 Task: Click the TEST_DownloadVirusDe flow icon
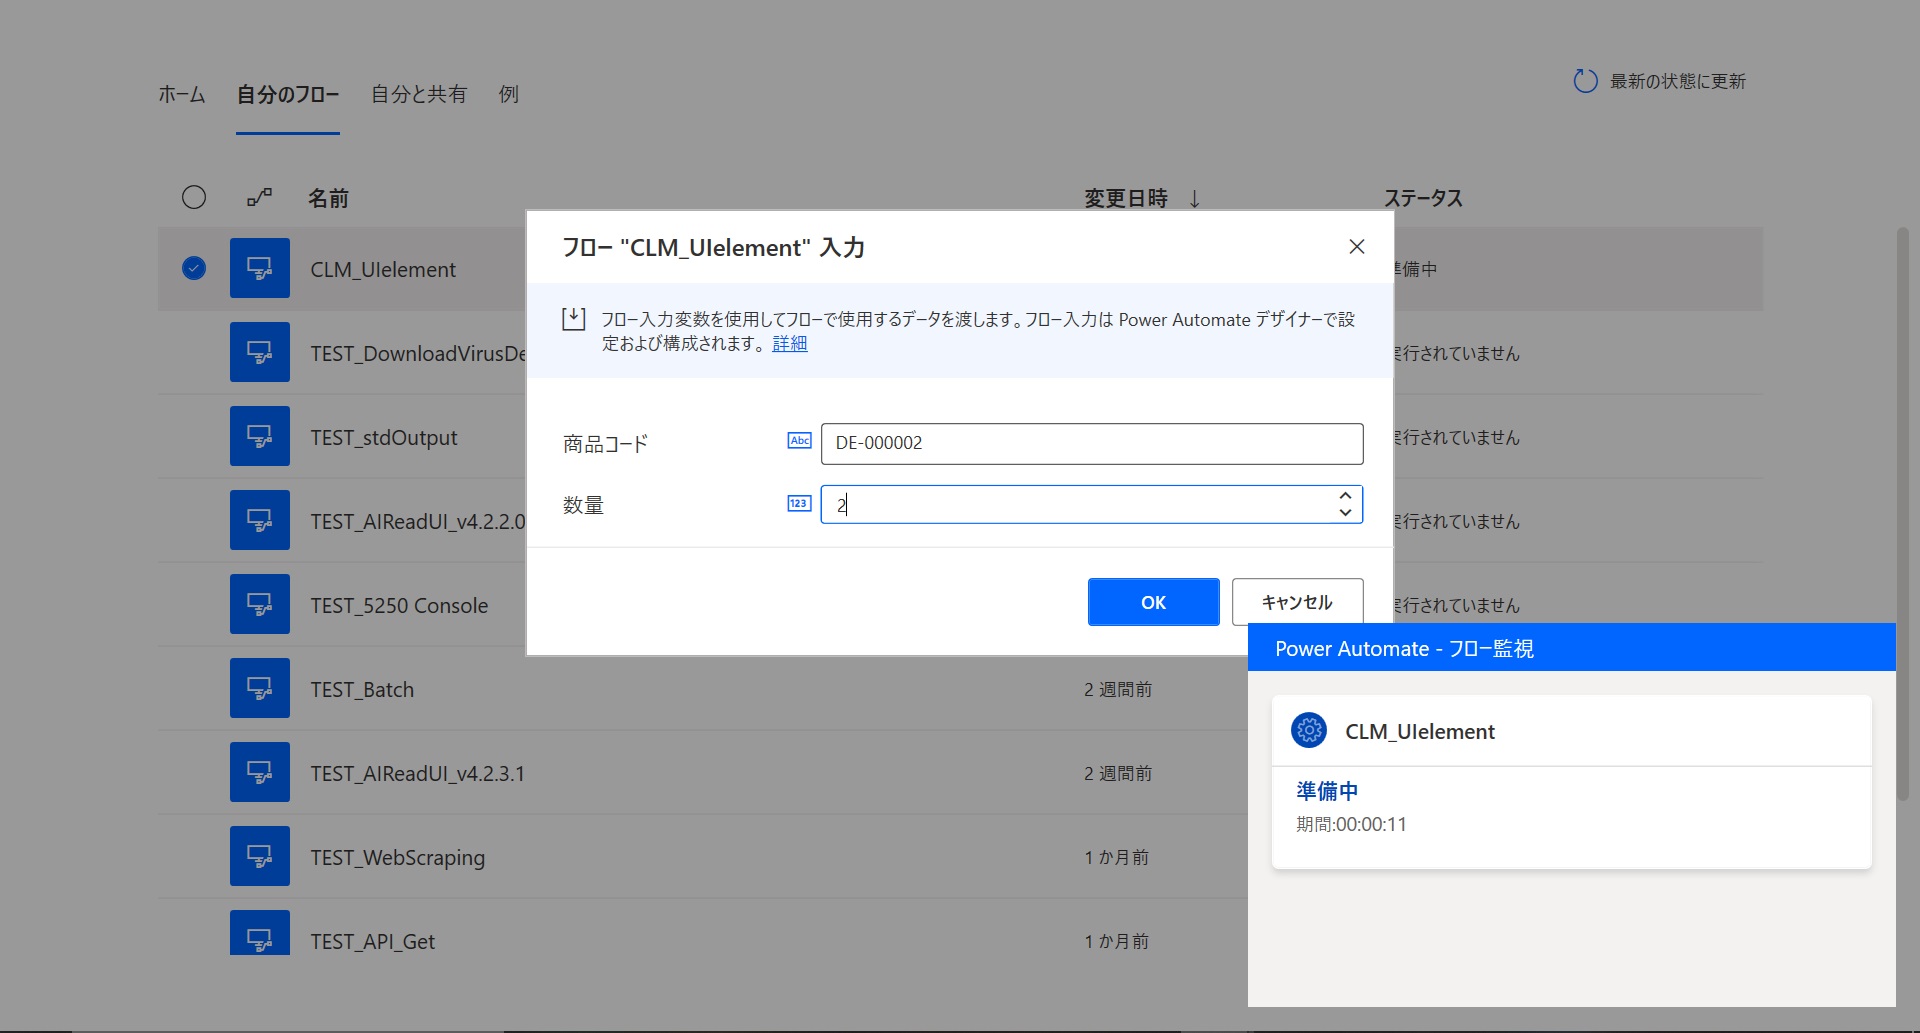pyautogui.click(x=260, y=352)
